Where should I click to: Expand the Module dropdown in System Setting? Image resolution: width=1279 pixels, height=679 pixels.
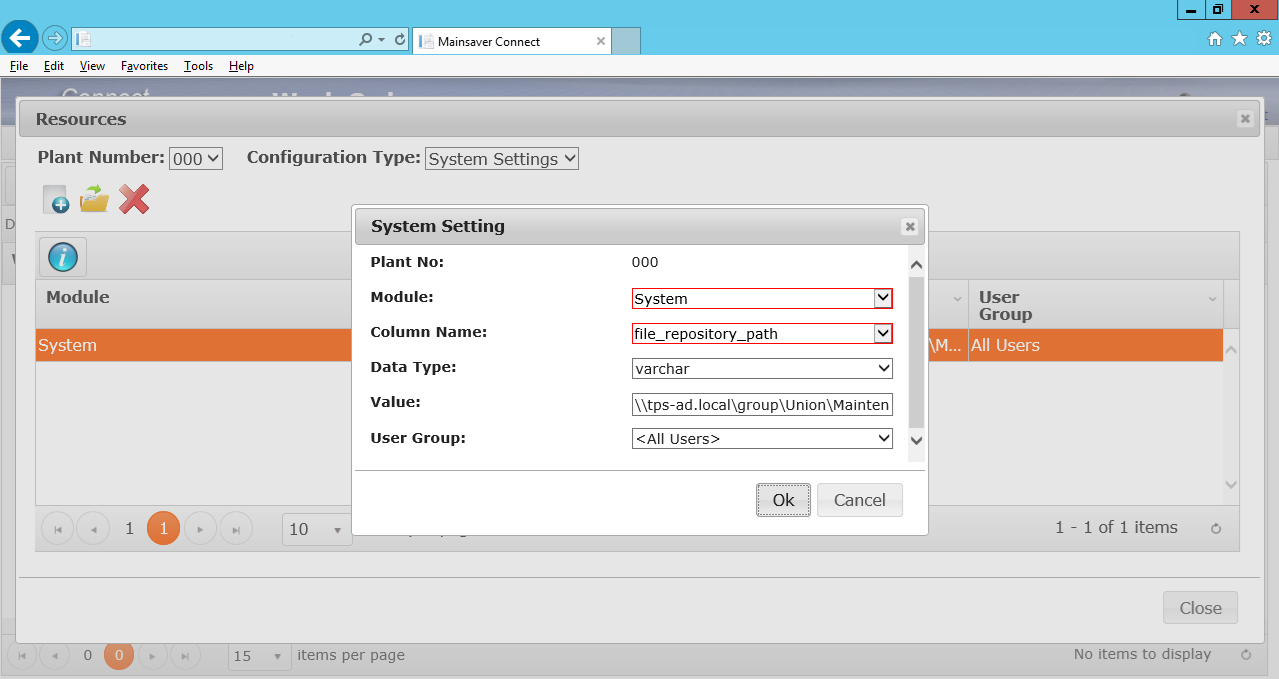[x=882, y=298]
